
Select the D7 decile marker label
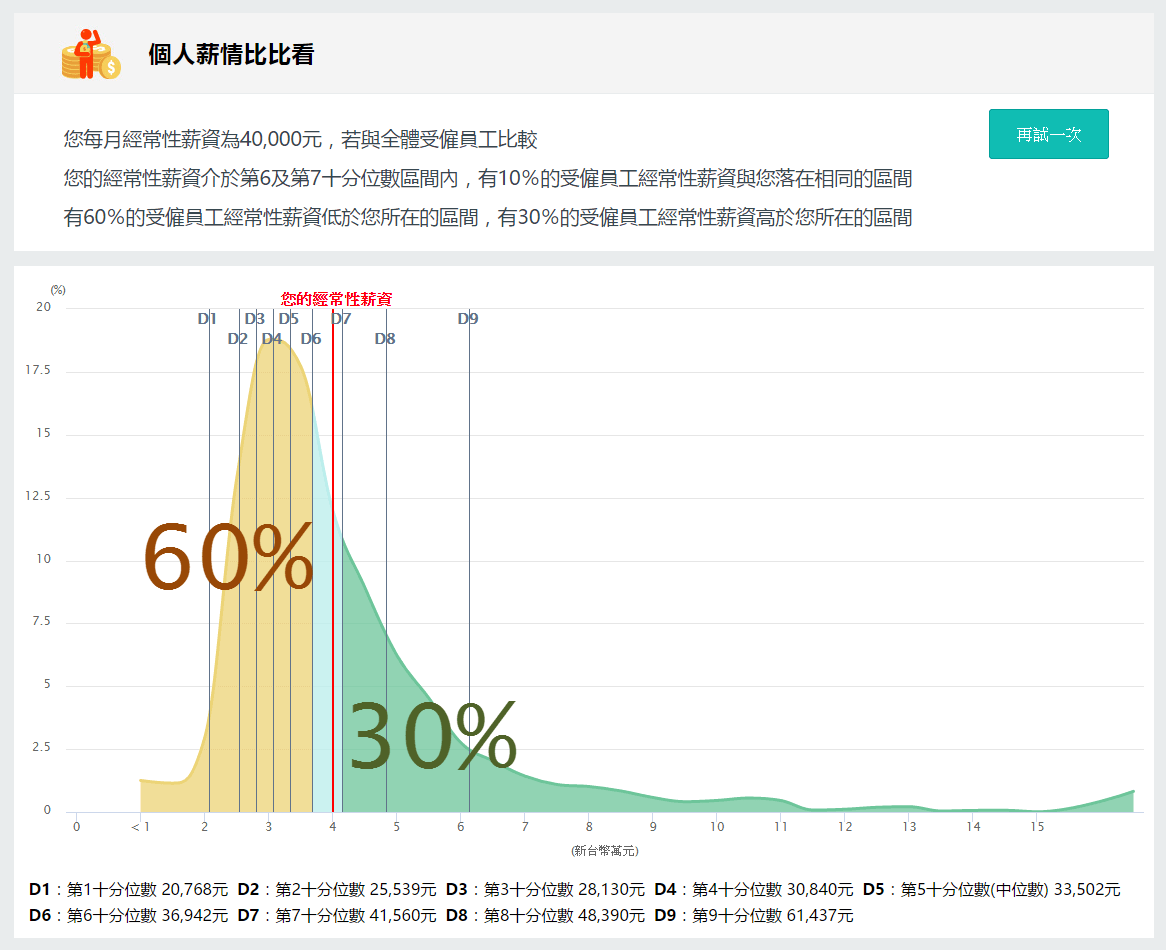340,318
